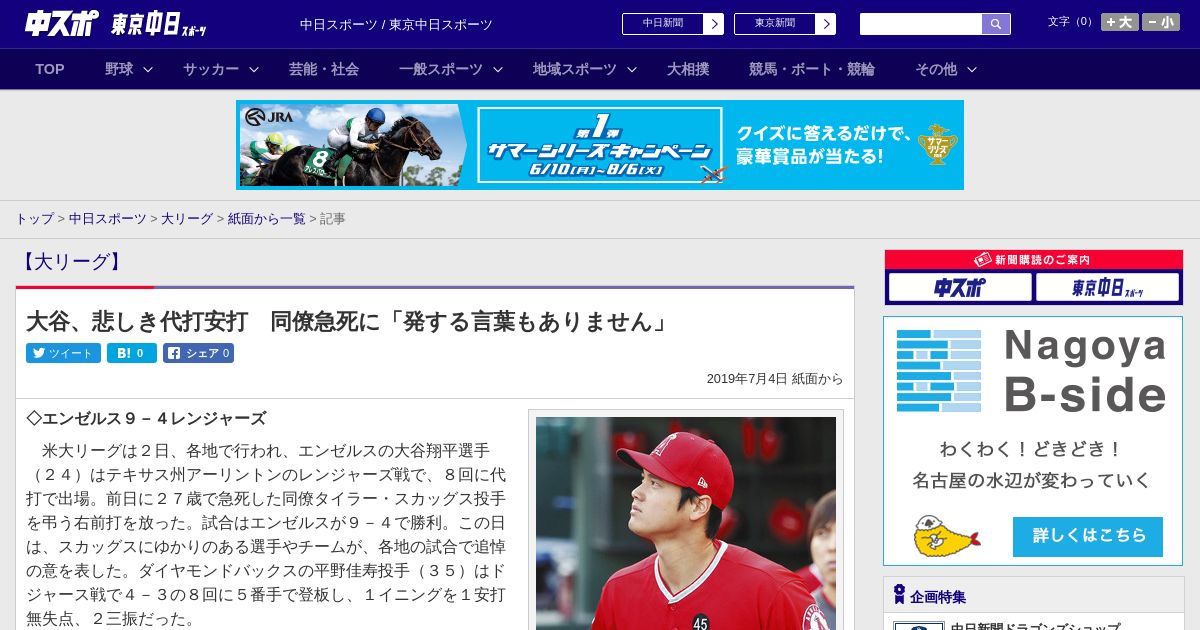Bookmark article with Hatena B! button
Image resolution: width=1200 pixels, height=630 pixels.
pos(132,353)
